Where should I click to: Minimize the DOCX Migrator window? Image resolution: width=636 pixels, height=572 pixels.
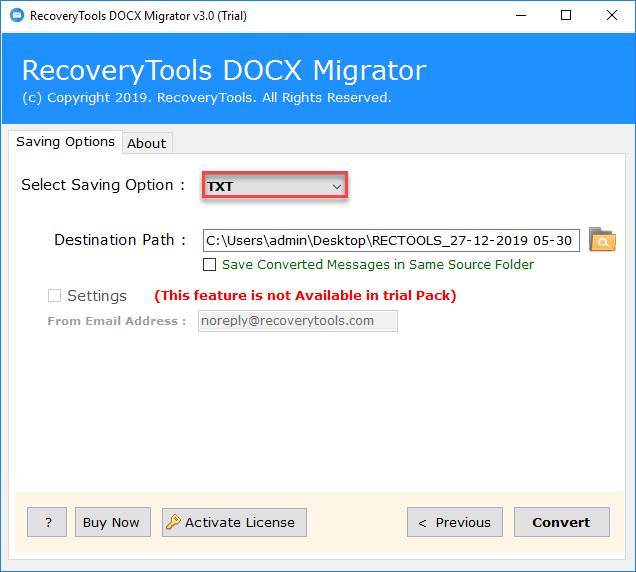pyautogui.click(x=521, y=16)
